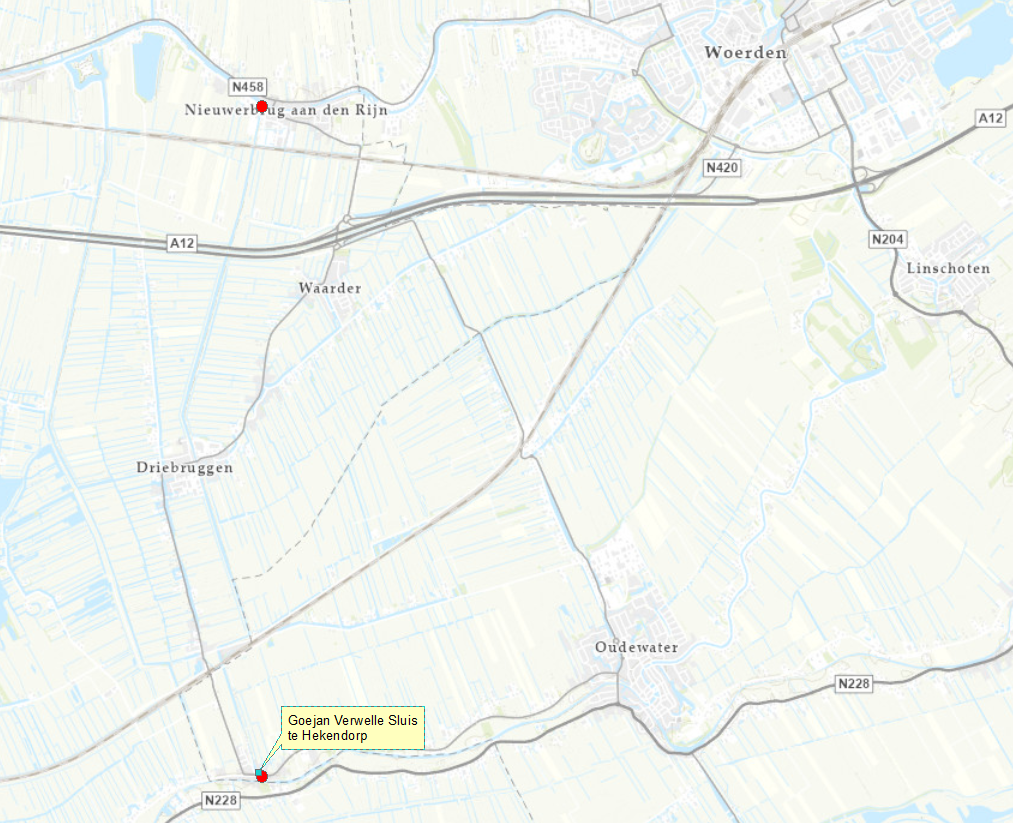Click the N228 shield east of Oudewater

coord(853,683)
